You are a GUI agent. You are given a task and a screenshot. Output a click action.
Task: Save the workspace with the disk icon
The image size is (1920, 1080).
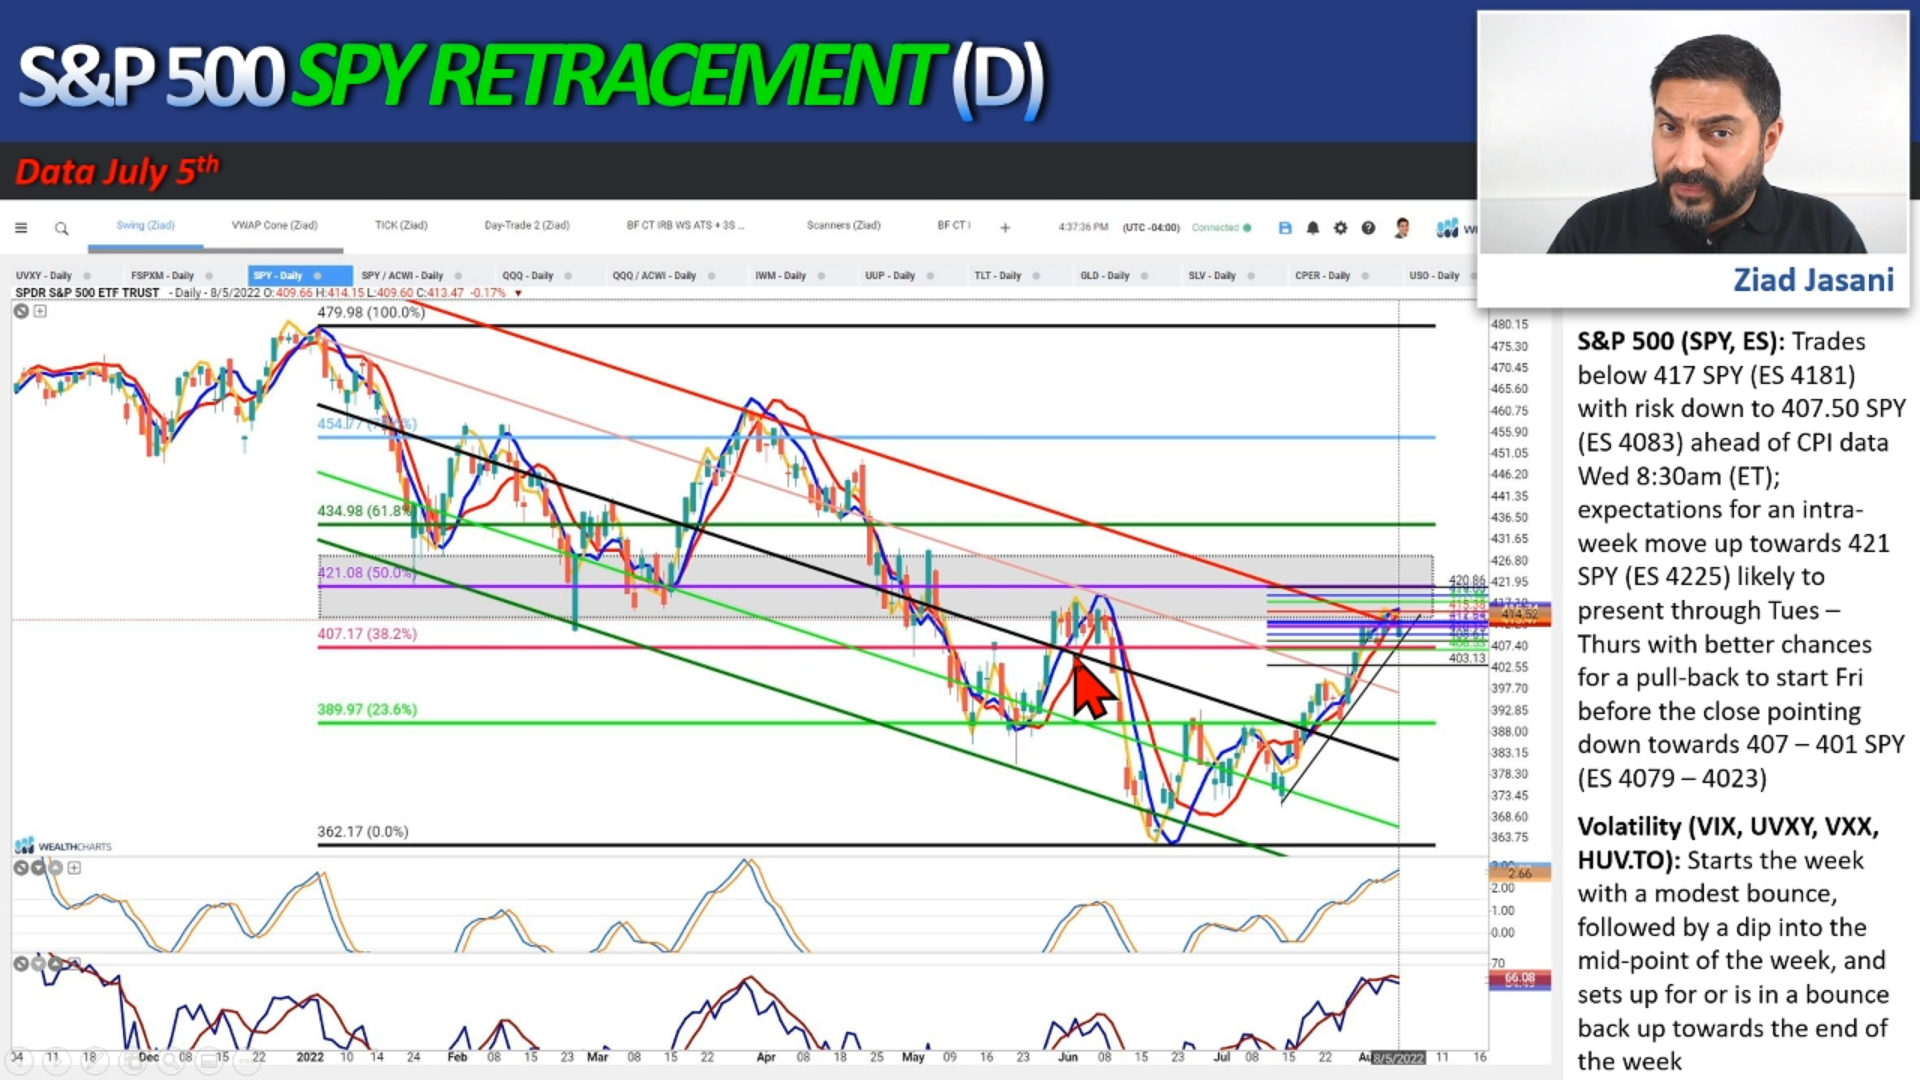pyautogui.click(x=1285, y=228)
